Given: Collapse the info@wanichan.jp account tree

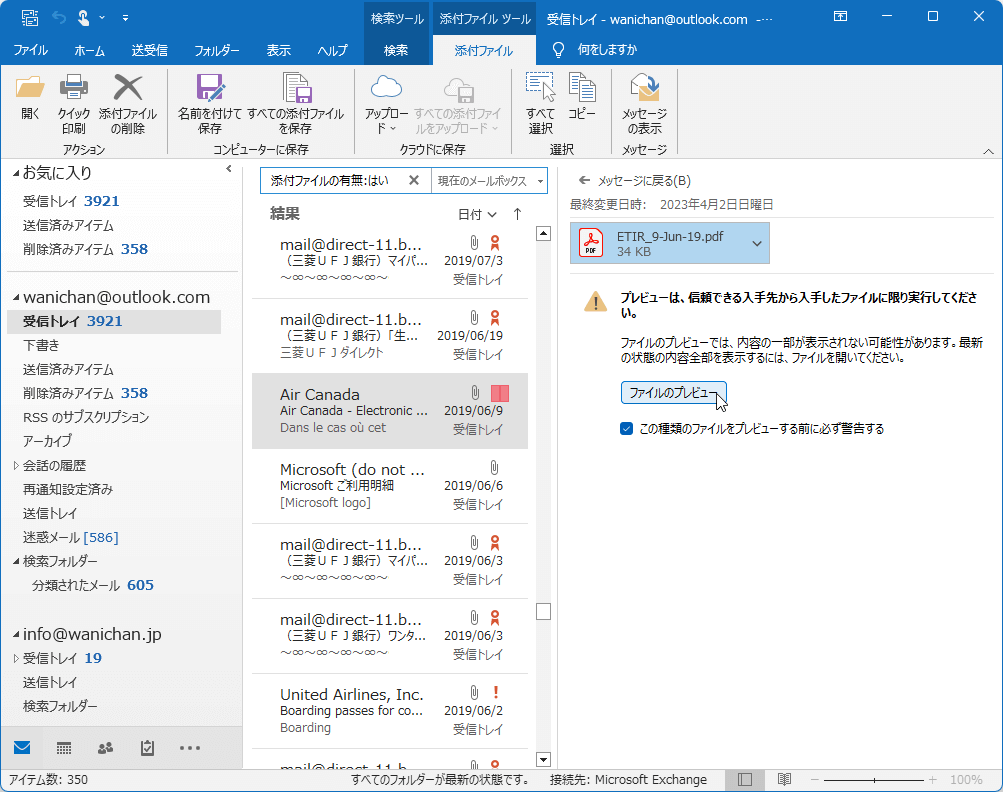Looking at the screenshot, I should click(x=16, y=635).
